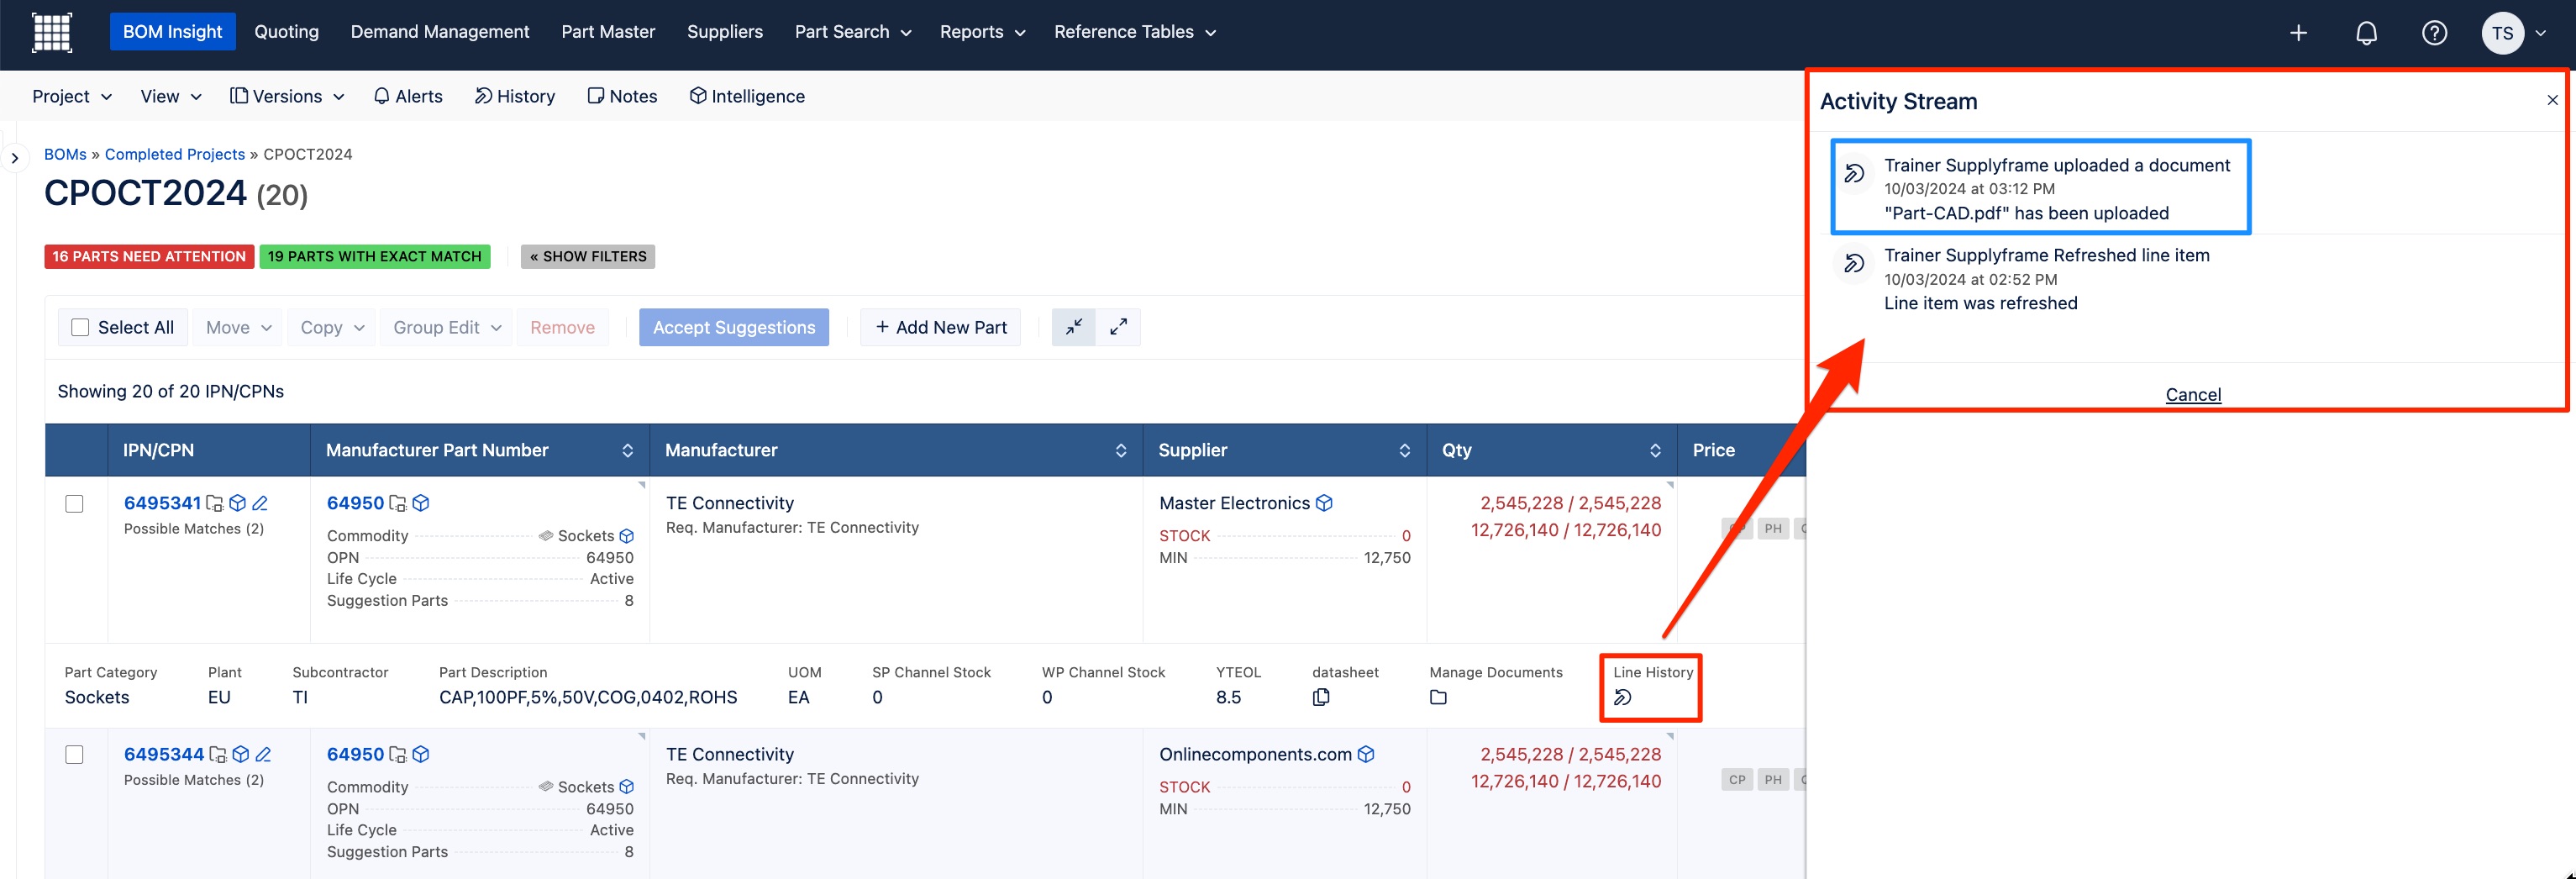Viewport: 2576px width, 879px height.
Task: Open the app launcher grid icon
Action: [52, 32]
